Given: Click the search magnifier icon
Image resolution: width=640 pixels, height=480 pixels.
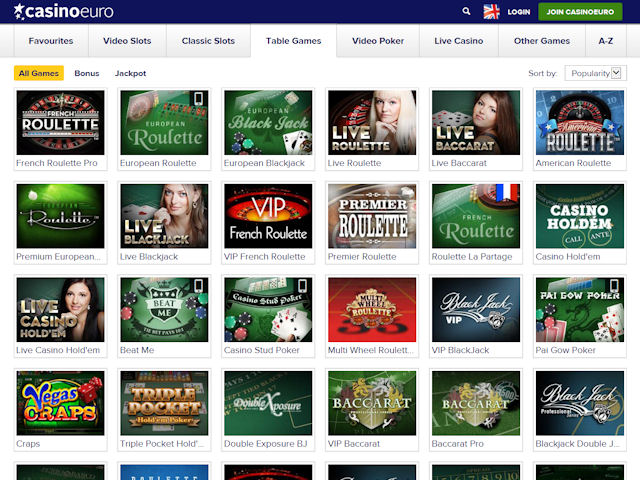Looking at the screenshot, I should click(466, 11).
